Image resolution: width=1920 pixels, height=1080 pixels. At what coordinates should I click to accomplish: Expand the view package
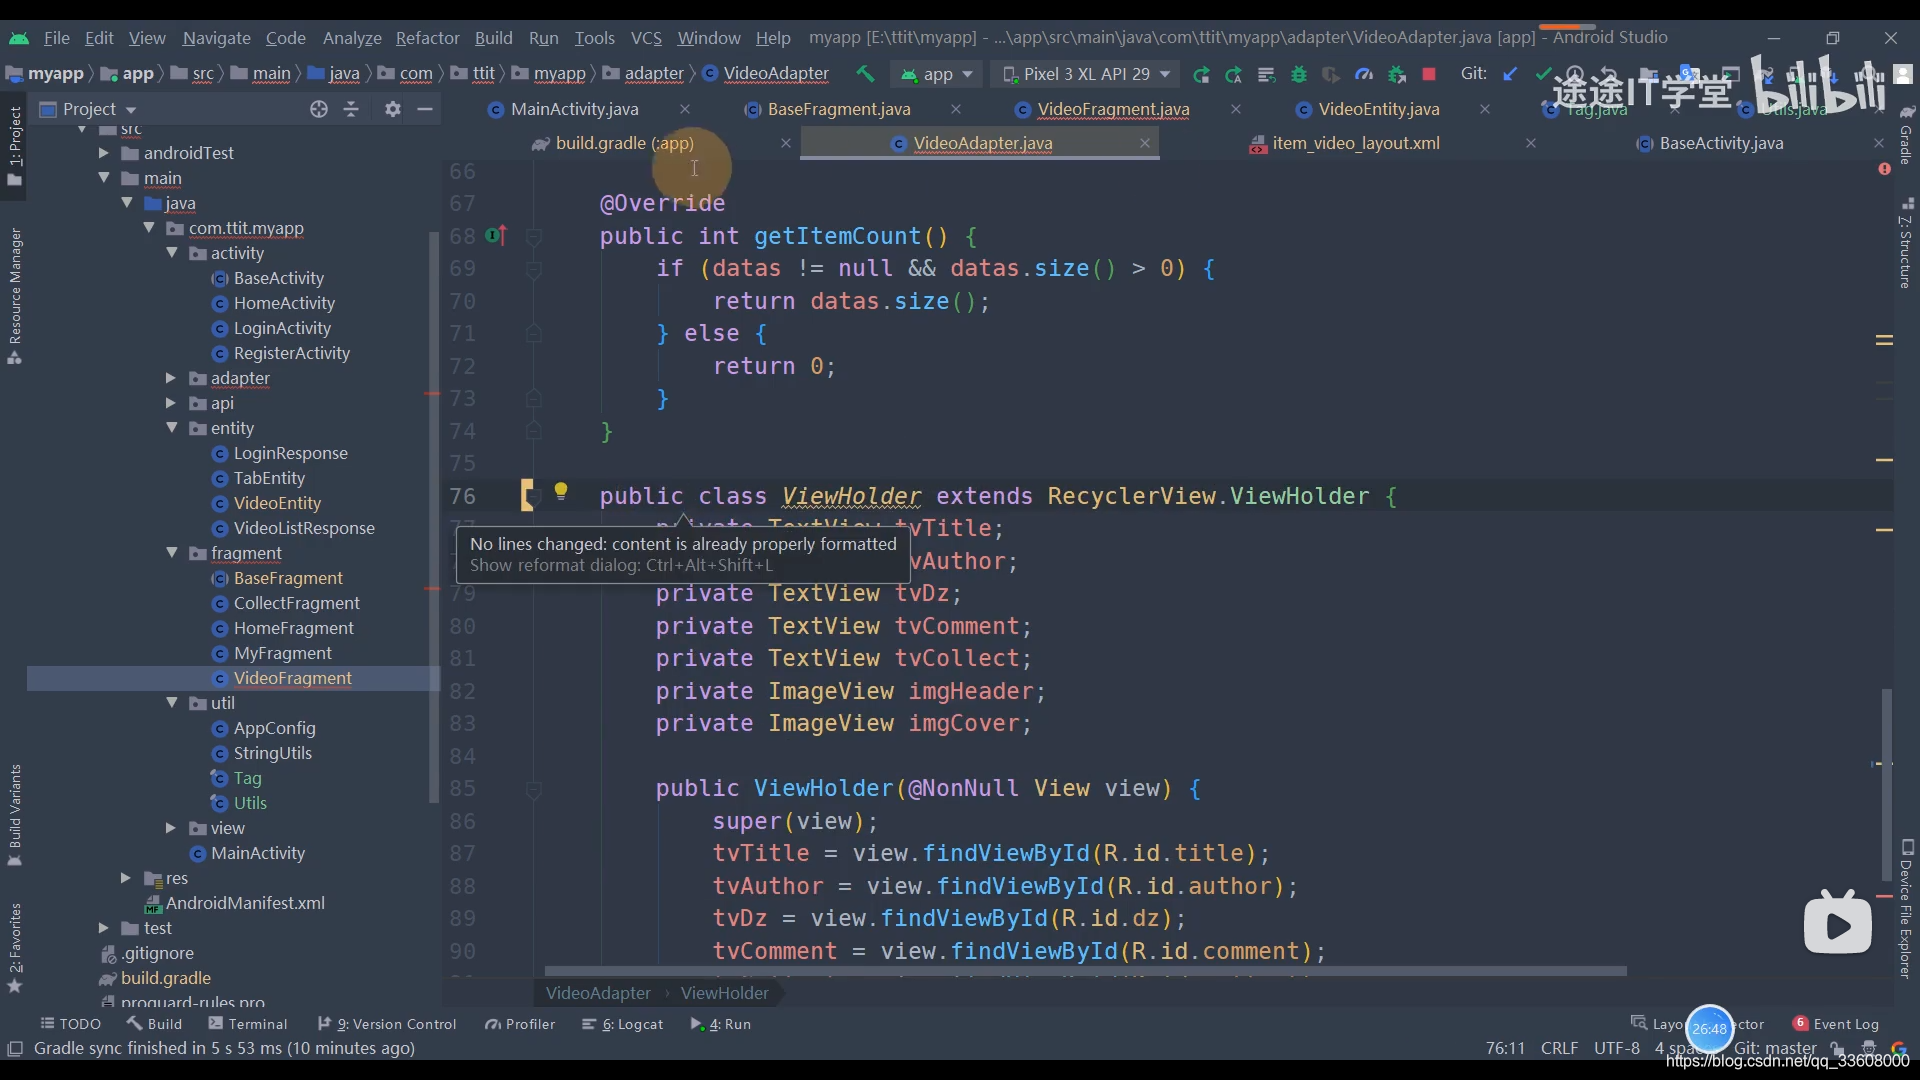tap(170, 828)
